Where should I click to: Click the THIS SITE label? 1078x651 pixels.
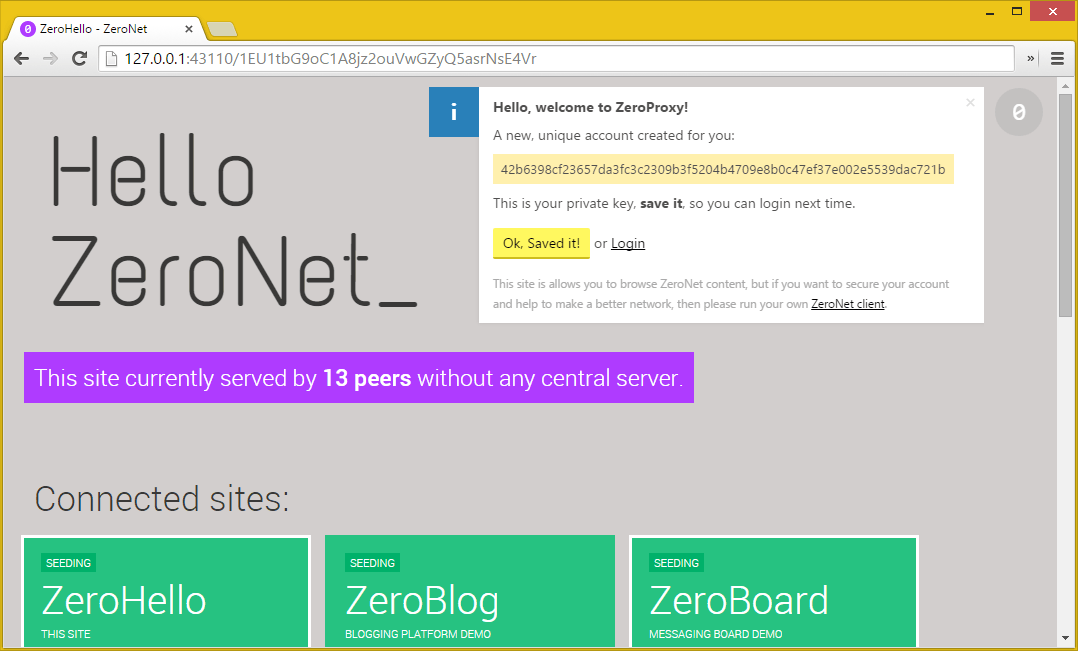click(x=66, y=634)
